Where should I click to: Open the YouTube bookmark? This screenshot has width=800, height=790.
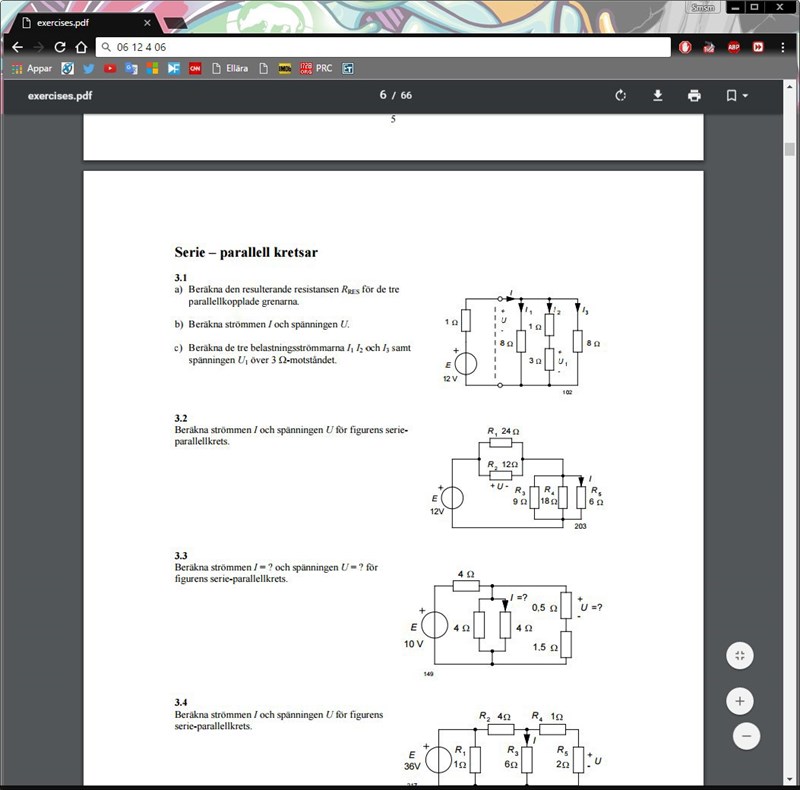[x=110, y=69]
